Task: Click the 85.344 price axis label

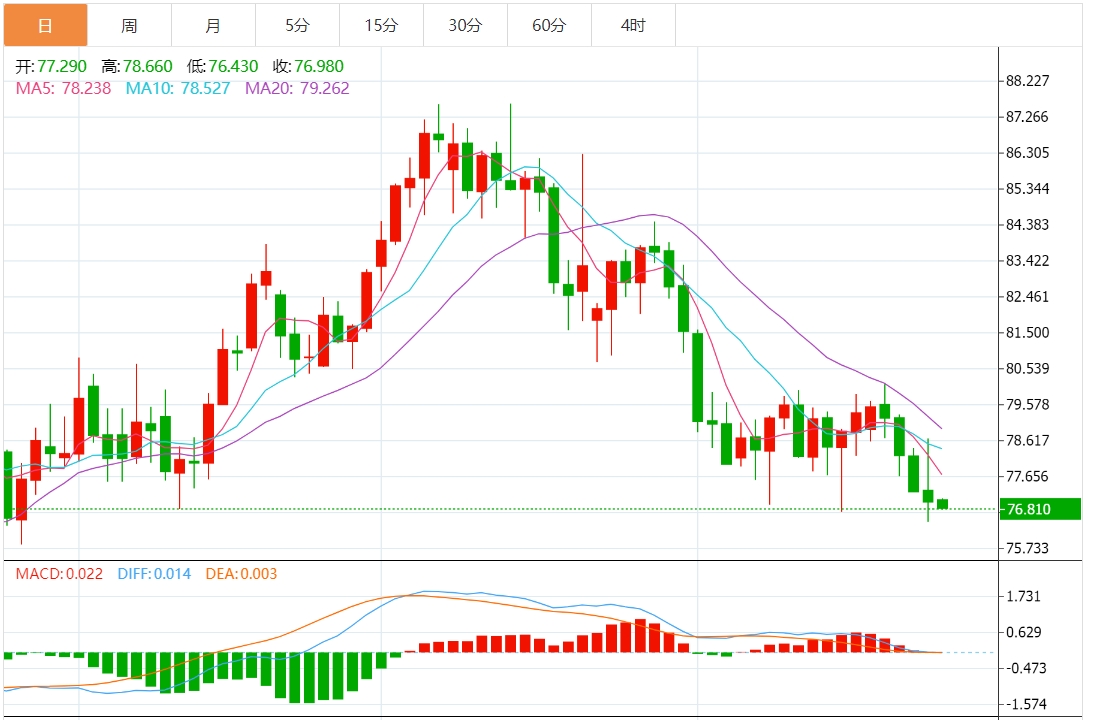Action: 1028,189
